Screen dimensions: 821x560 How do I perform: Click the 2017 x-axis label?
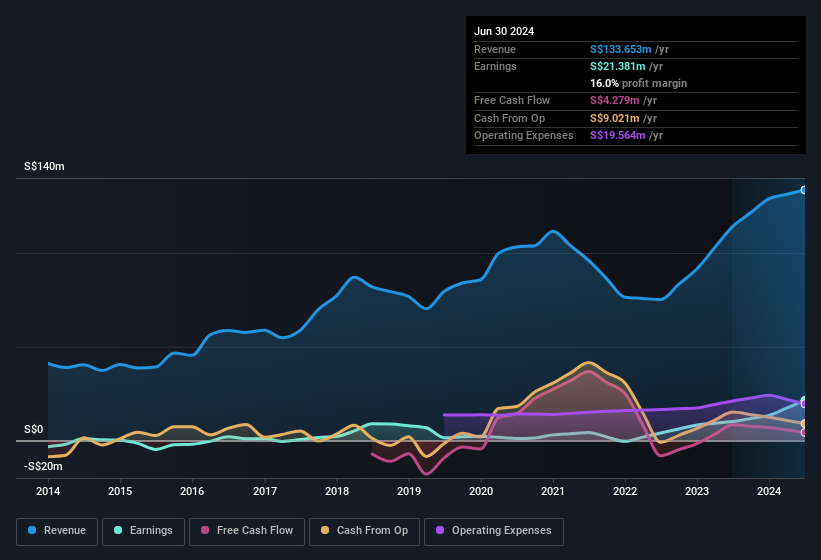(x=264, y=491)
